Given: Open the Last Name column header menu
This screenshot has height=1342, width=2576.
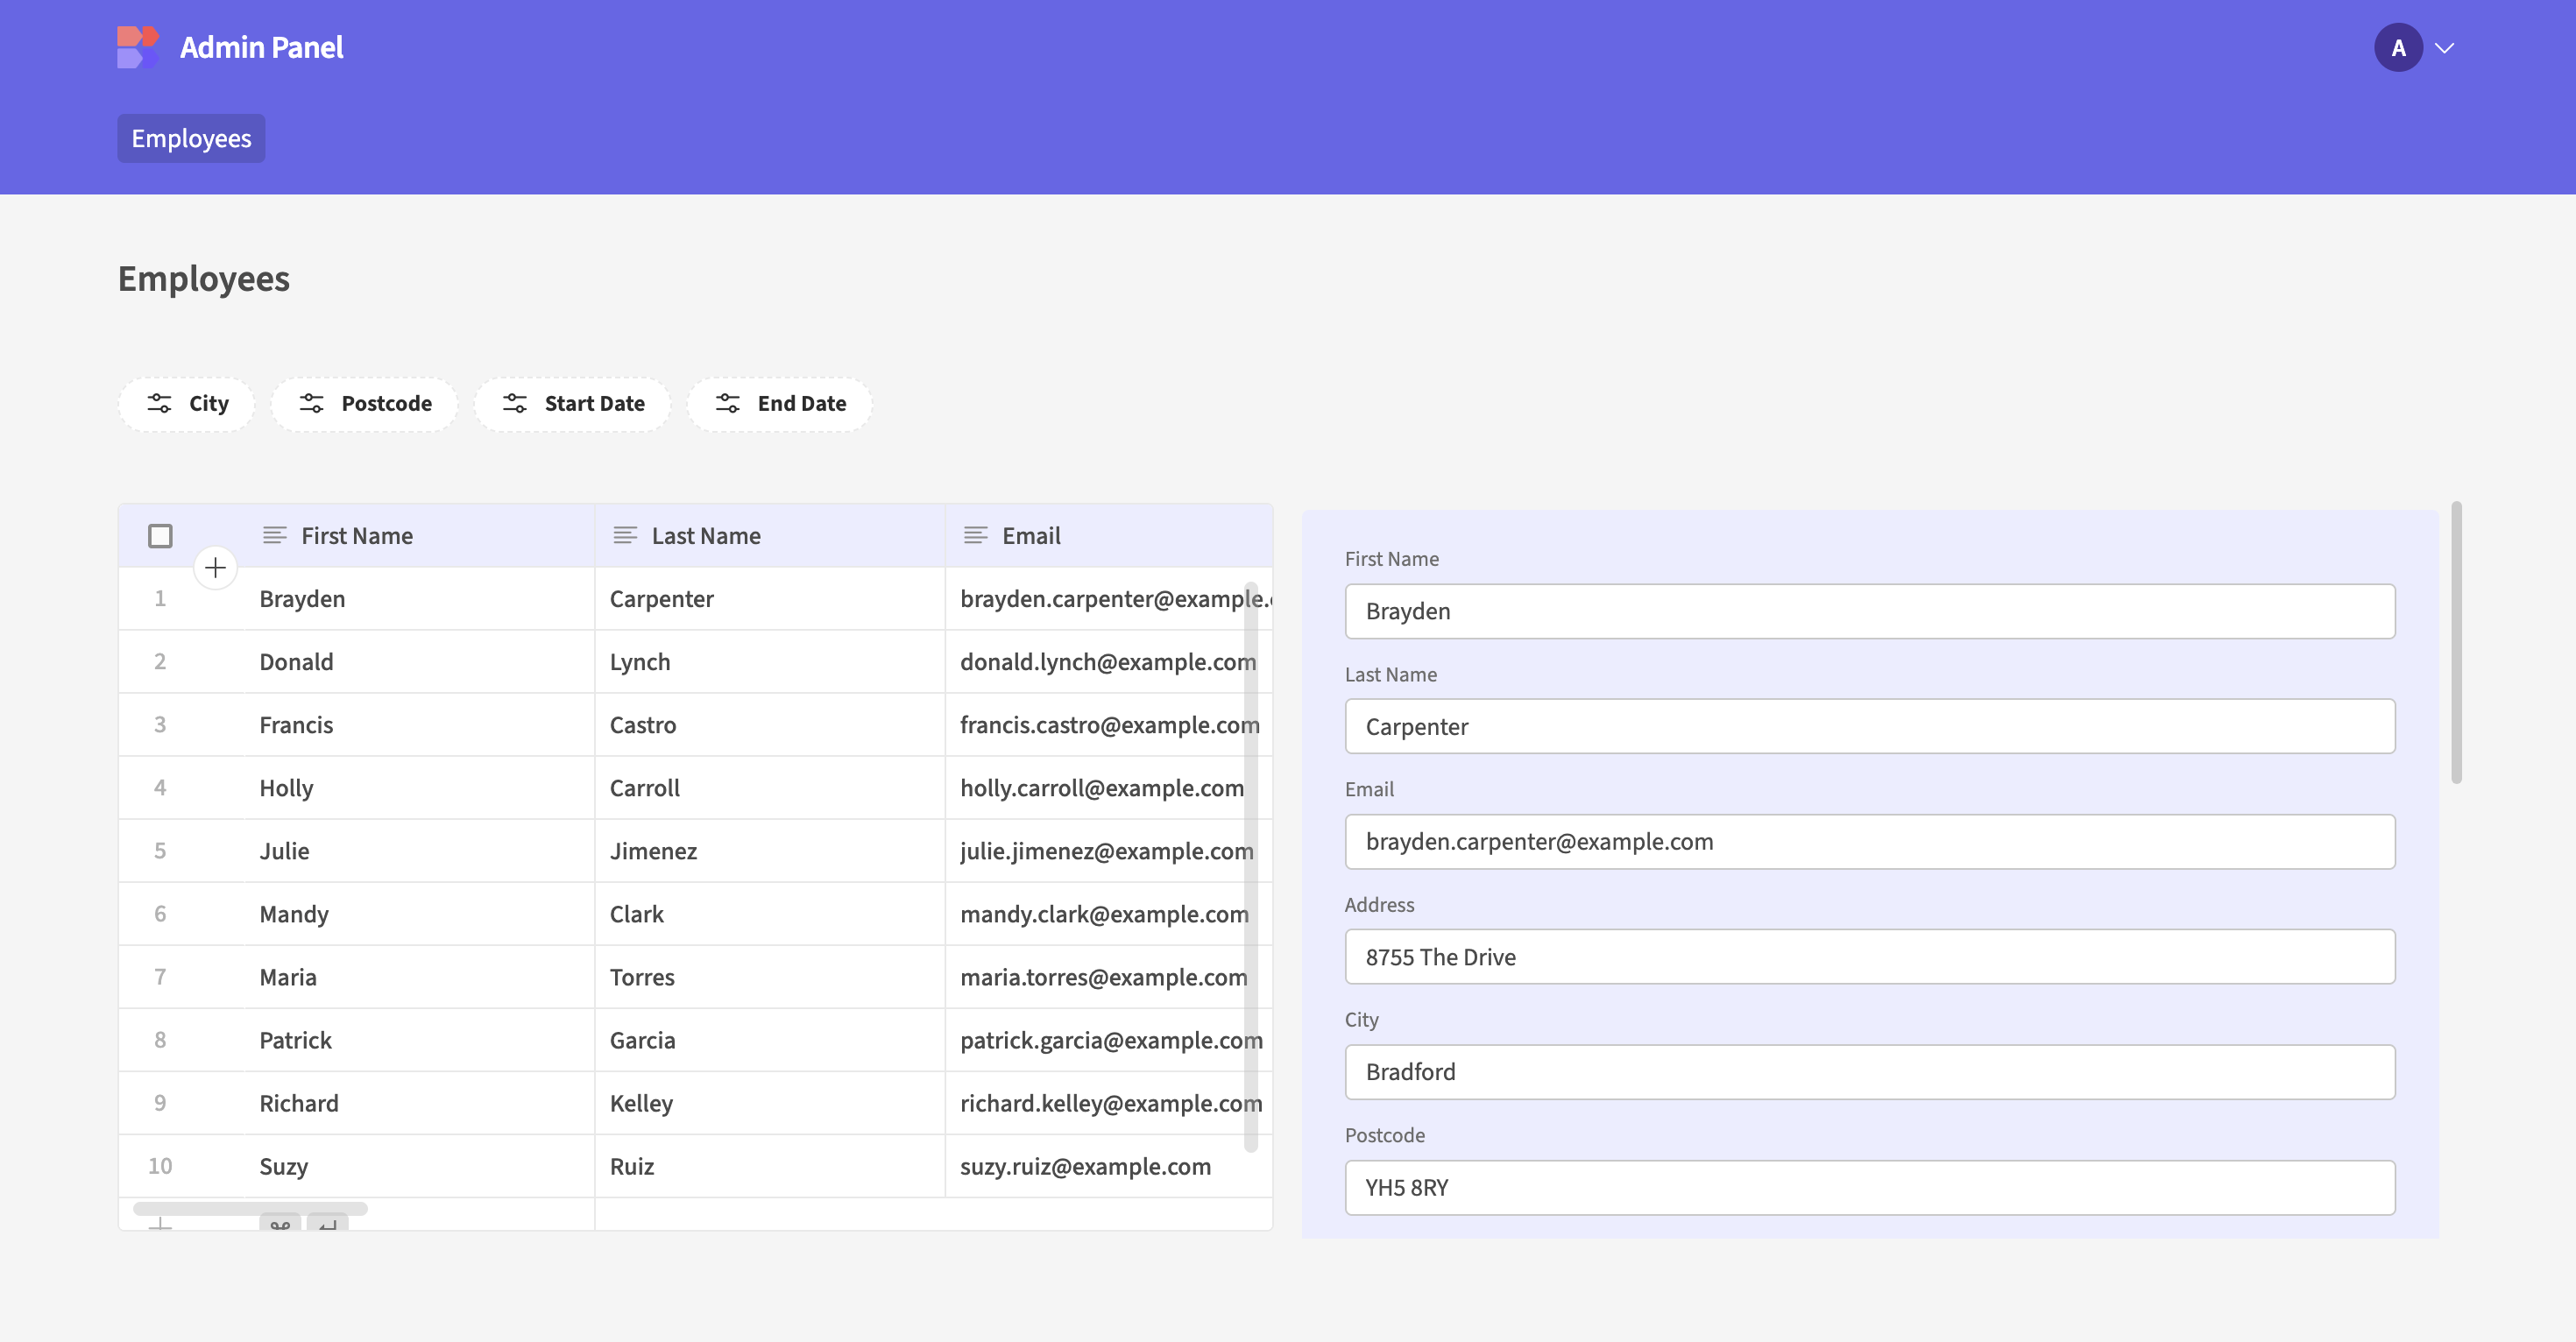Looking at the screenshot, I should pyautogui.click(x=706, y=535).
